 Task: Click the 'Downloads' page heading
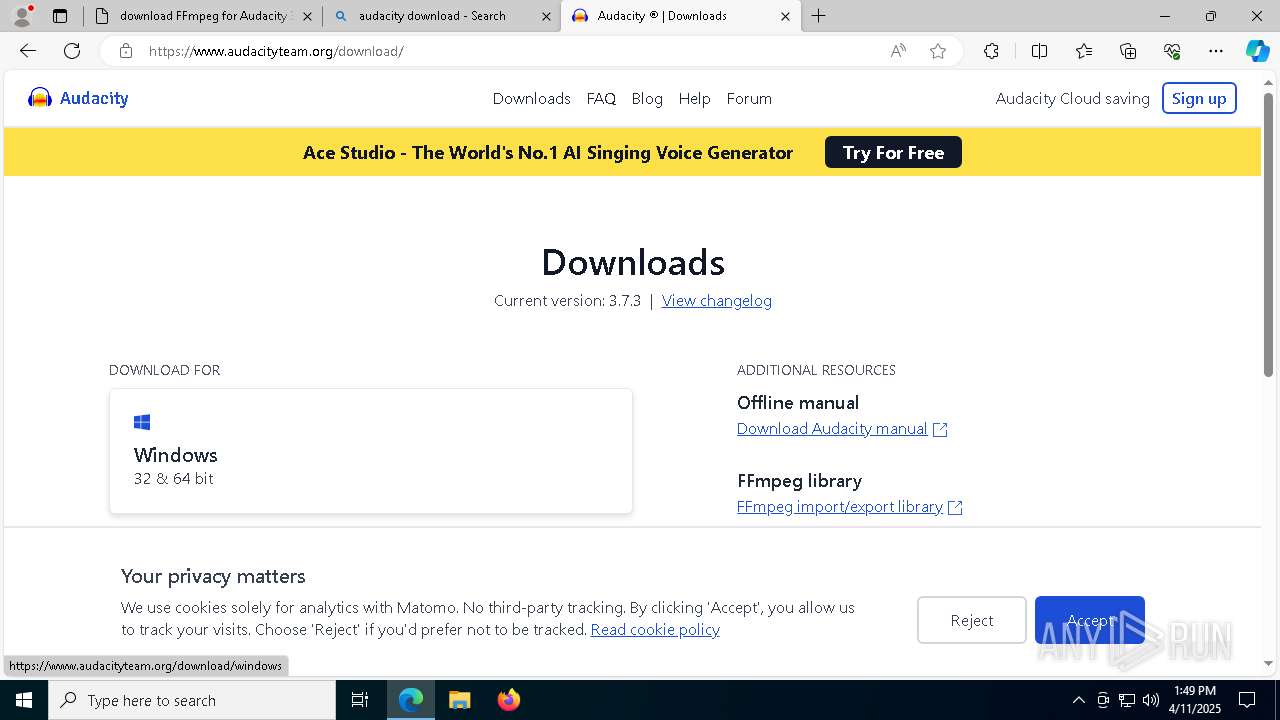(633, 262)
